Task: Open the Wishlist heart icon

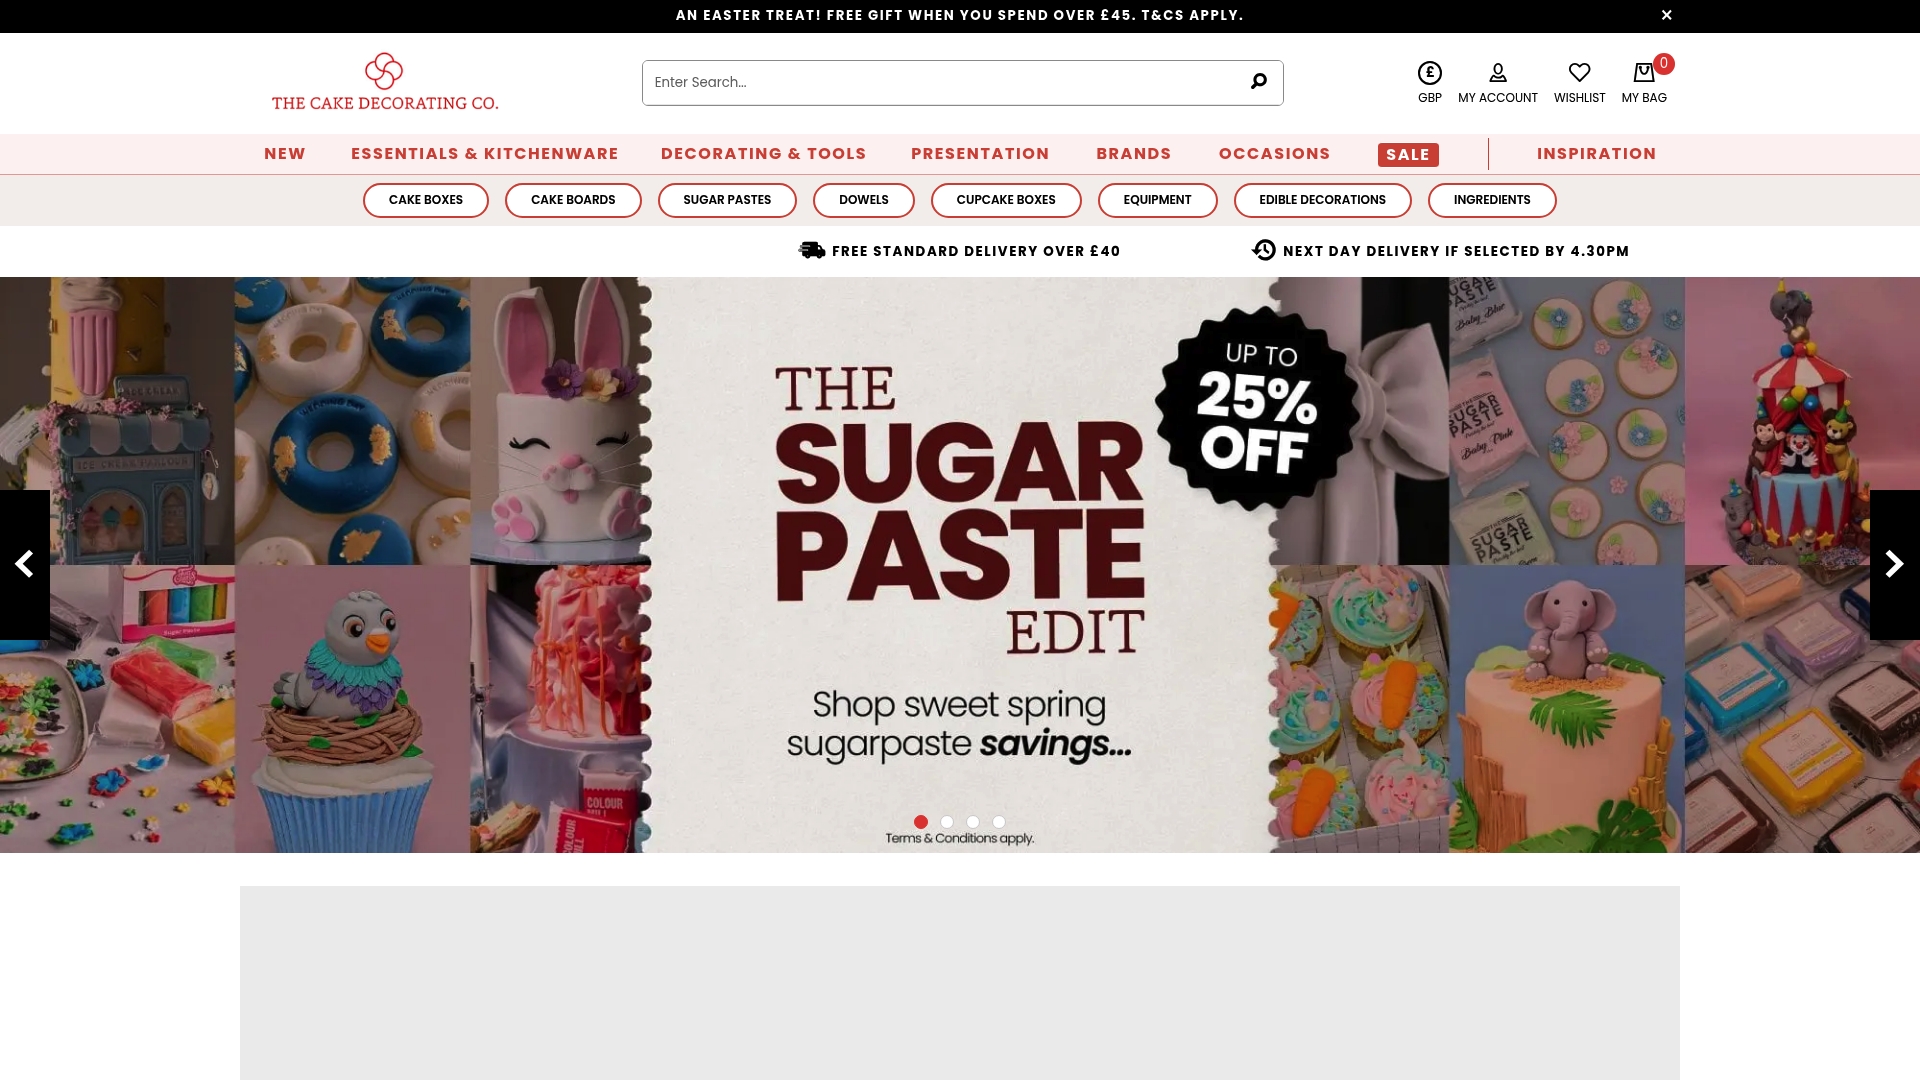Action: (x=1579, y=72)
